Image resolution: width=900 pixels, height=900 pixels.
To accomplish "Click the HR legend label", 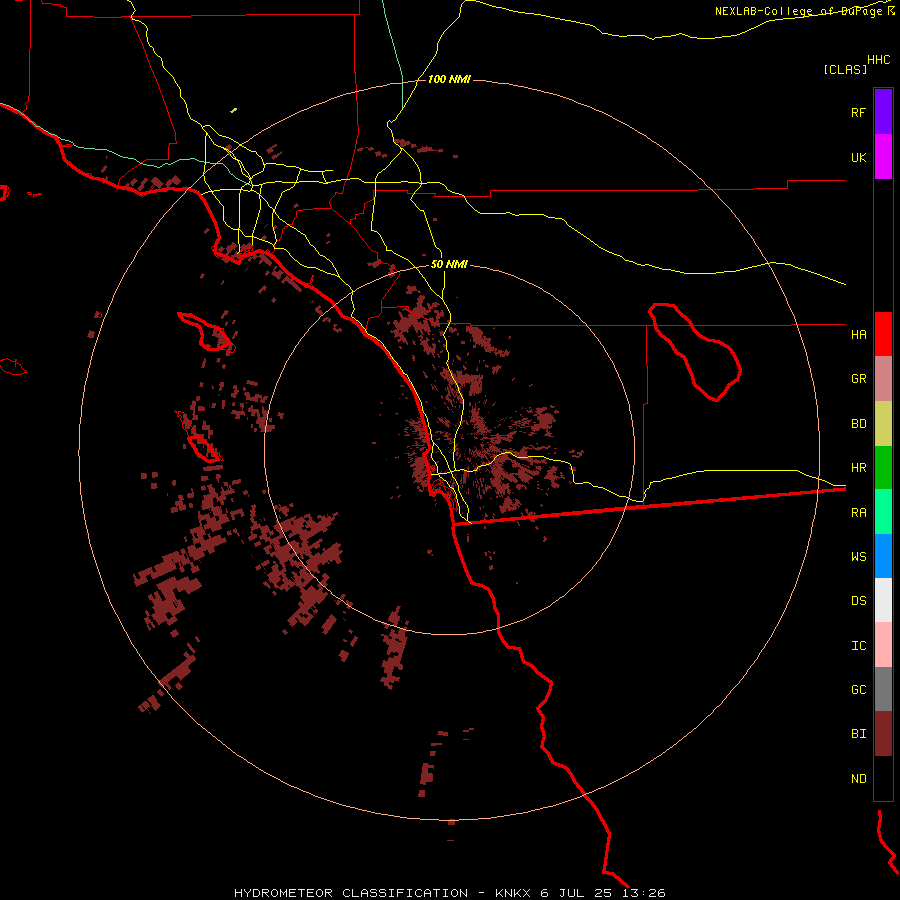I will [858, 468].
